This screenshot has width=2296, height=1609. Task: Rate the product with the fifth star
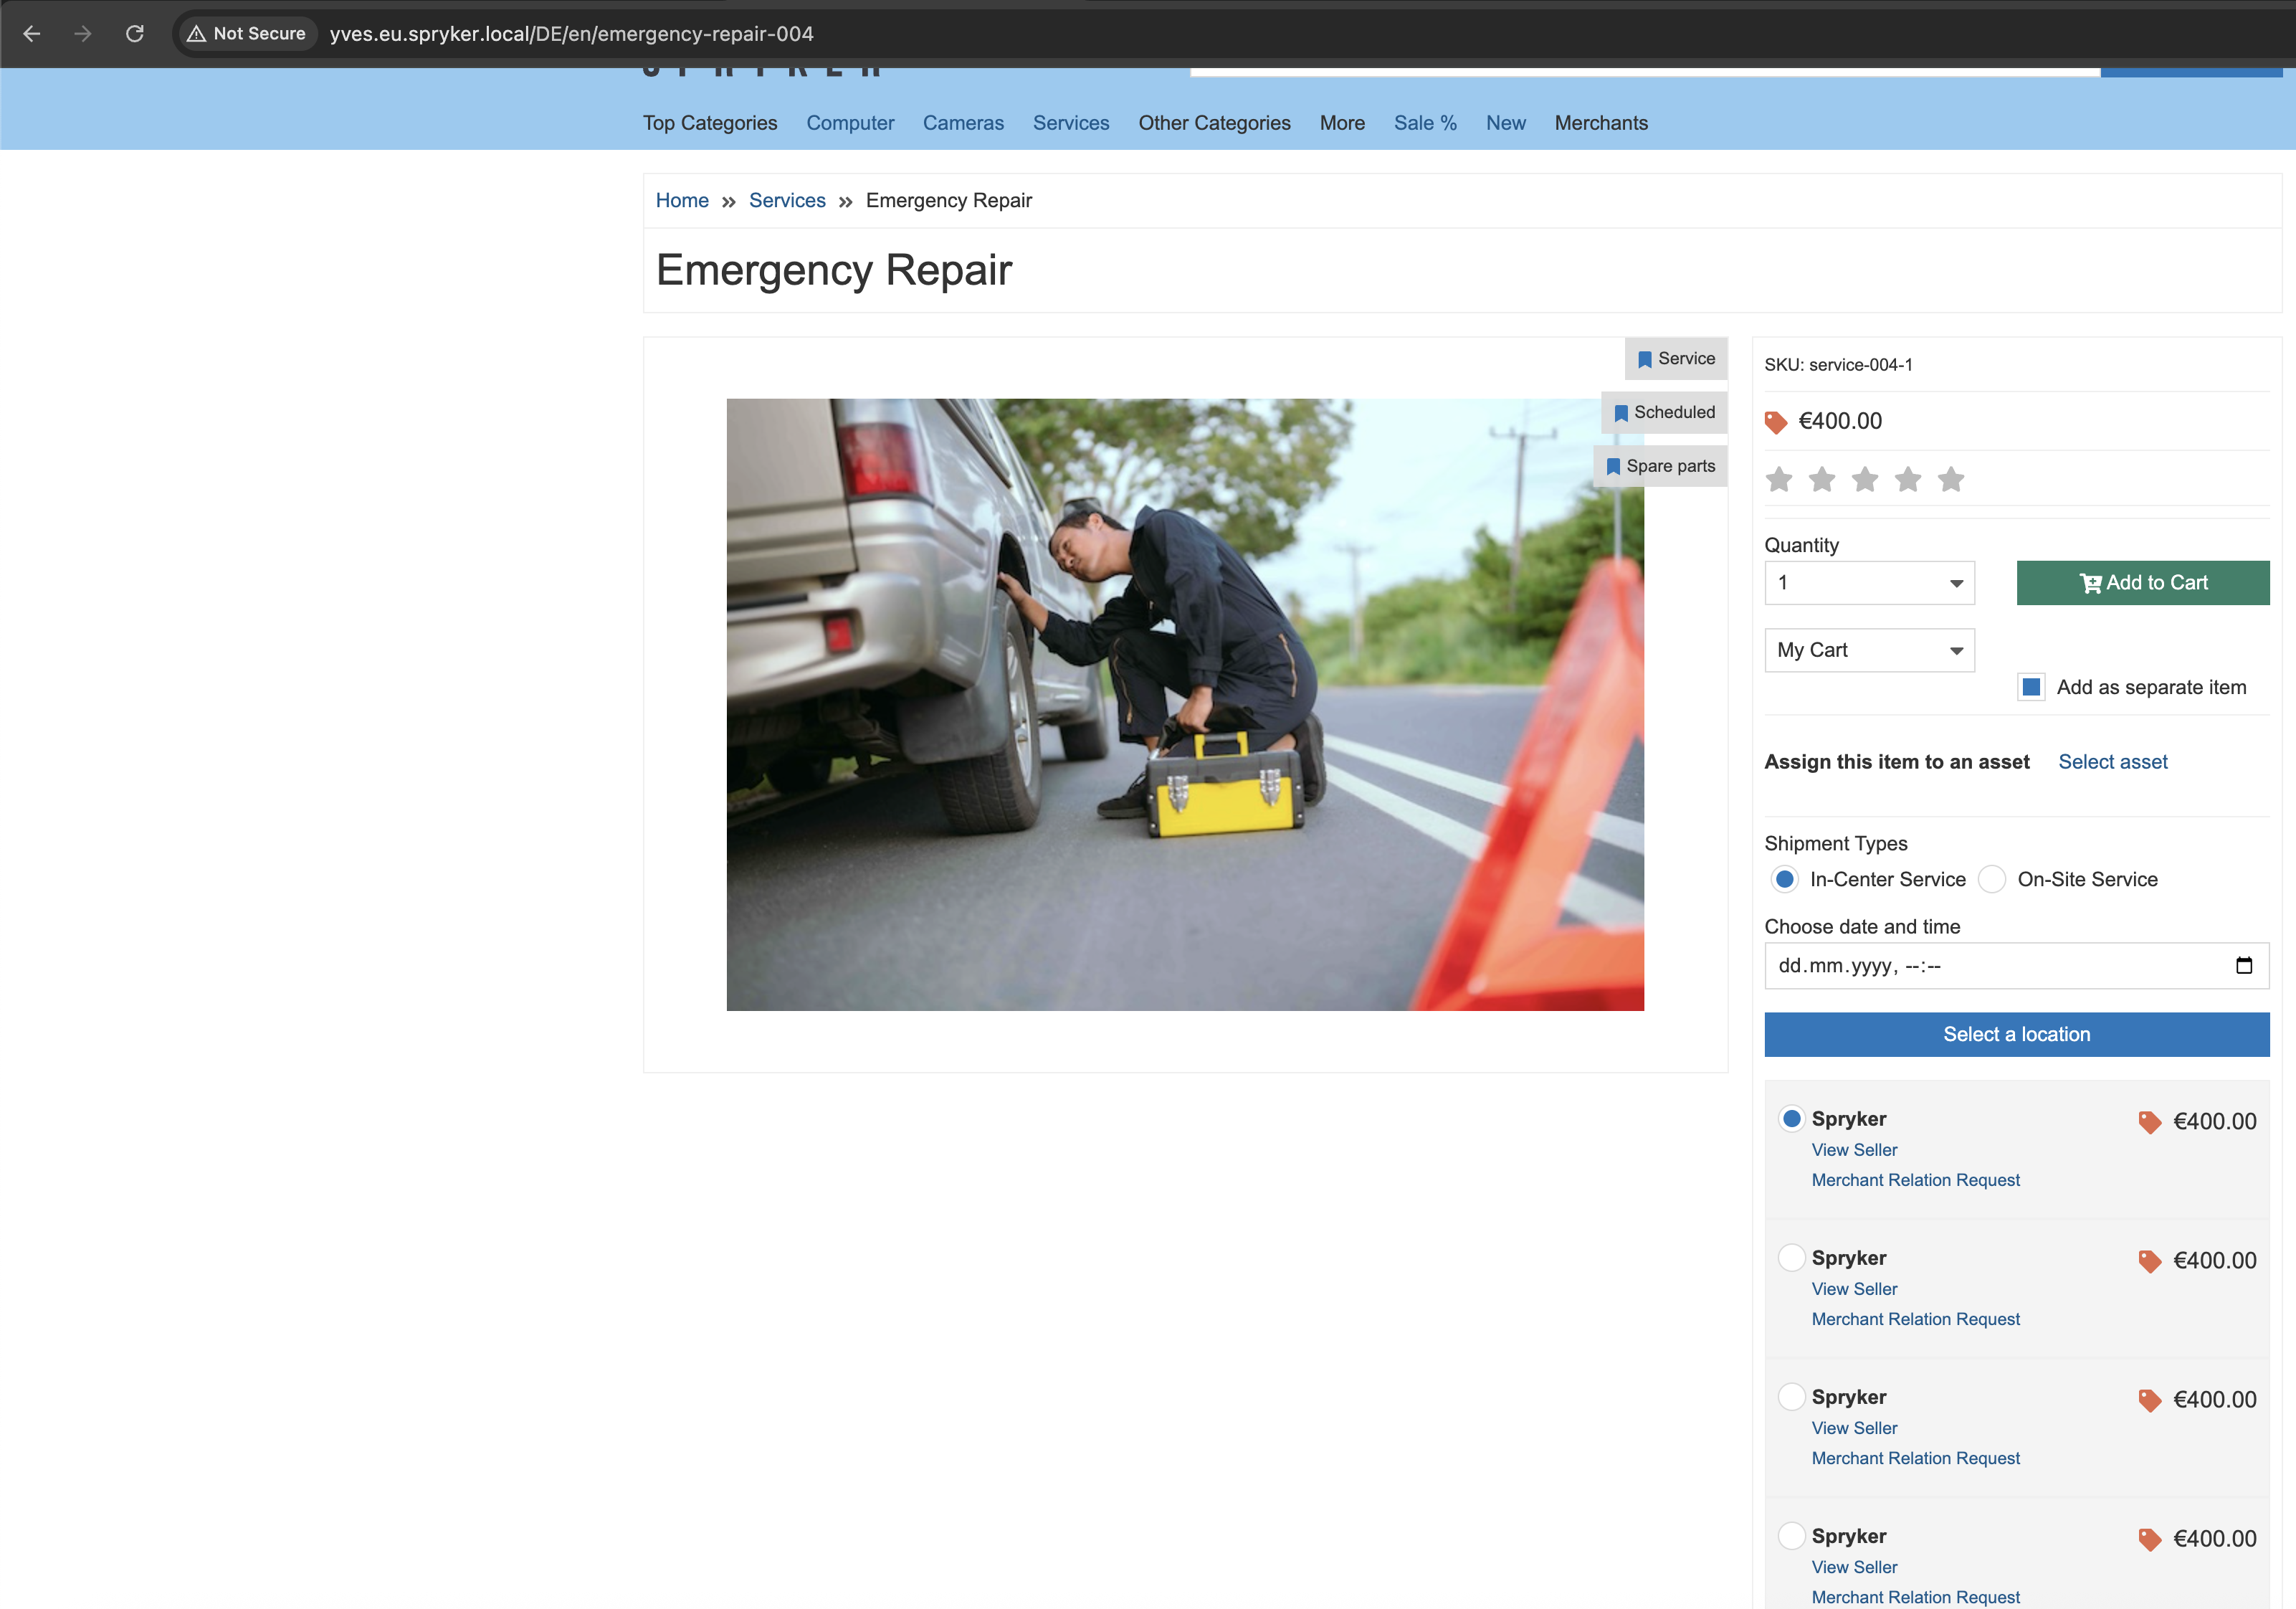[x=1950, y=480]
